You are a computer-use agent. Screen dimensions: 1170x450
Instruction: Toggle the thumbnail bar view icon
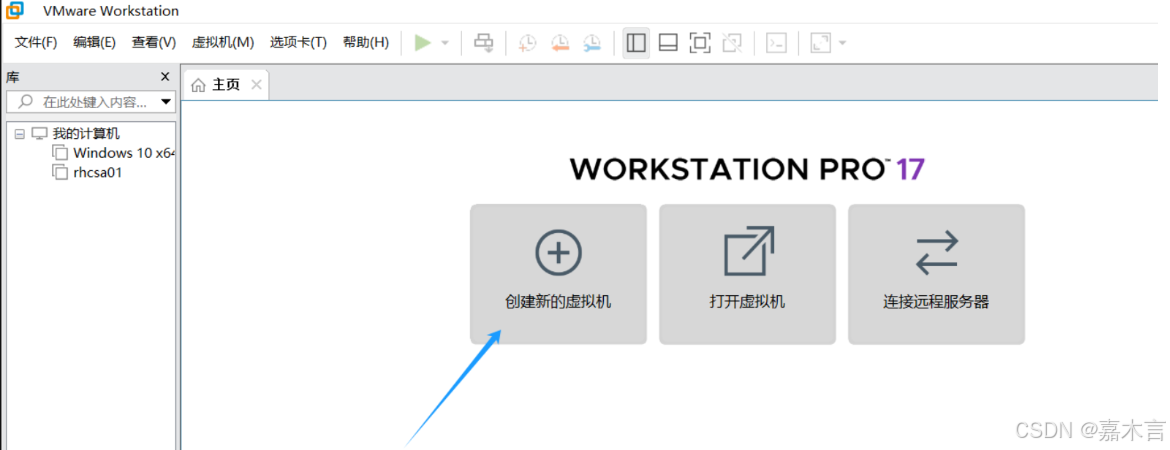pyautogui.click(x=668, y=43)
